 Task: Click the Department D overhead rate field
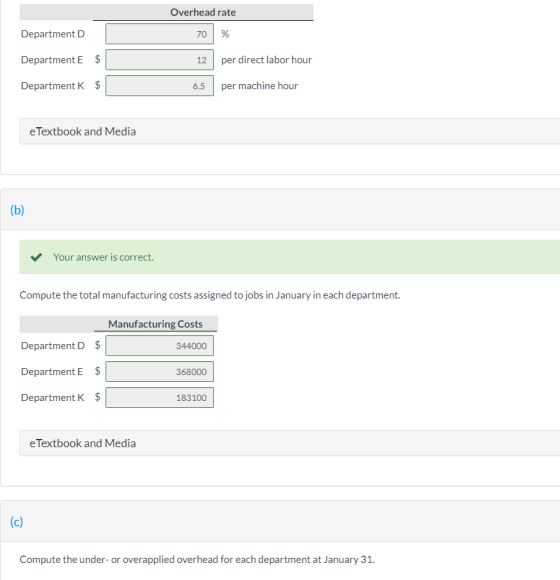[x=159, y=34]
